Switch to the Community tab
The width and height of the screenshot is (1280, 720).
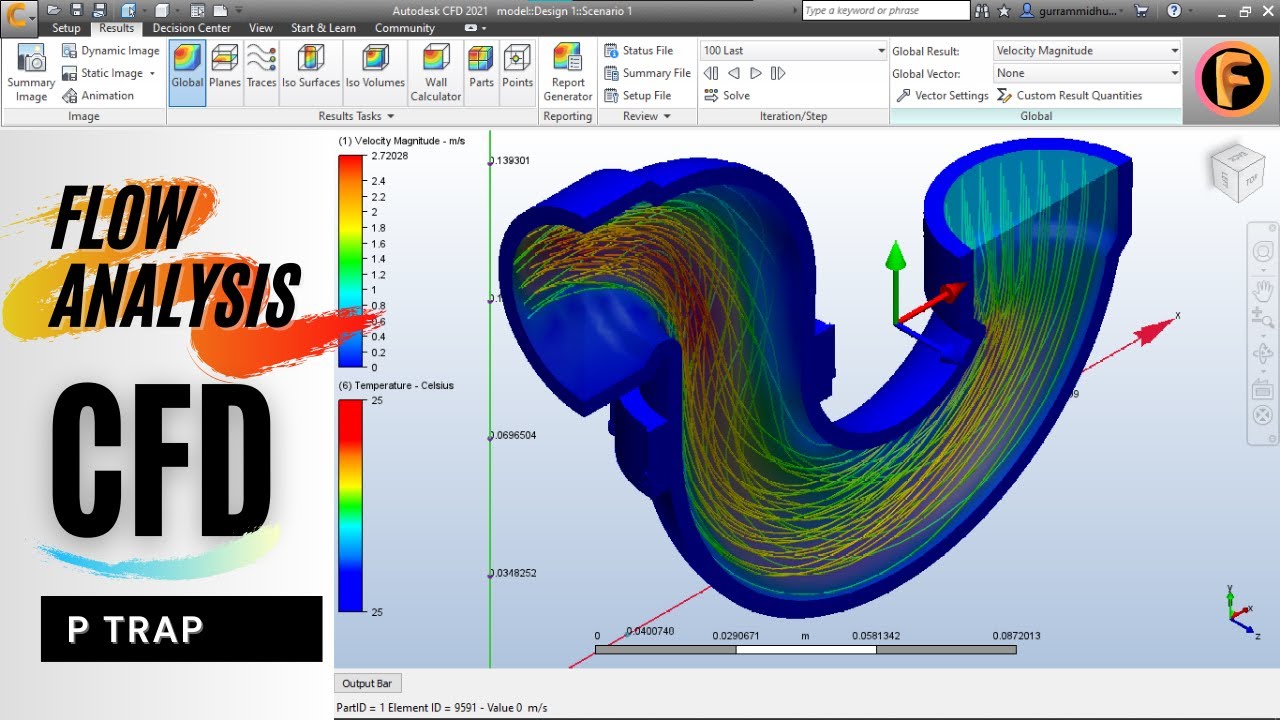pos(404,28)
